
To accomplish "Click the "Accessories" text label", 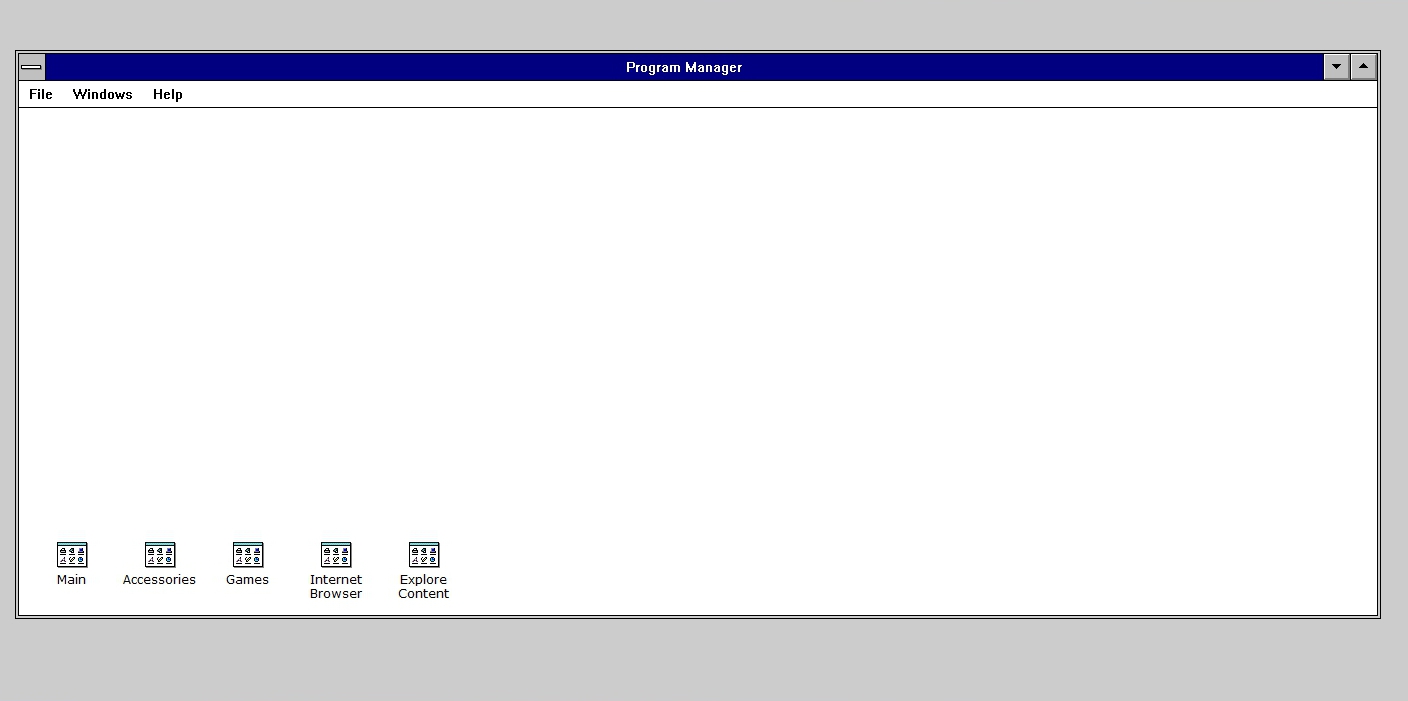I will click(159, 580).
